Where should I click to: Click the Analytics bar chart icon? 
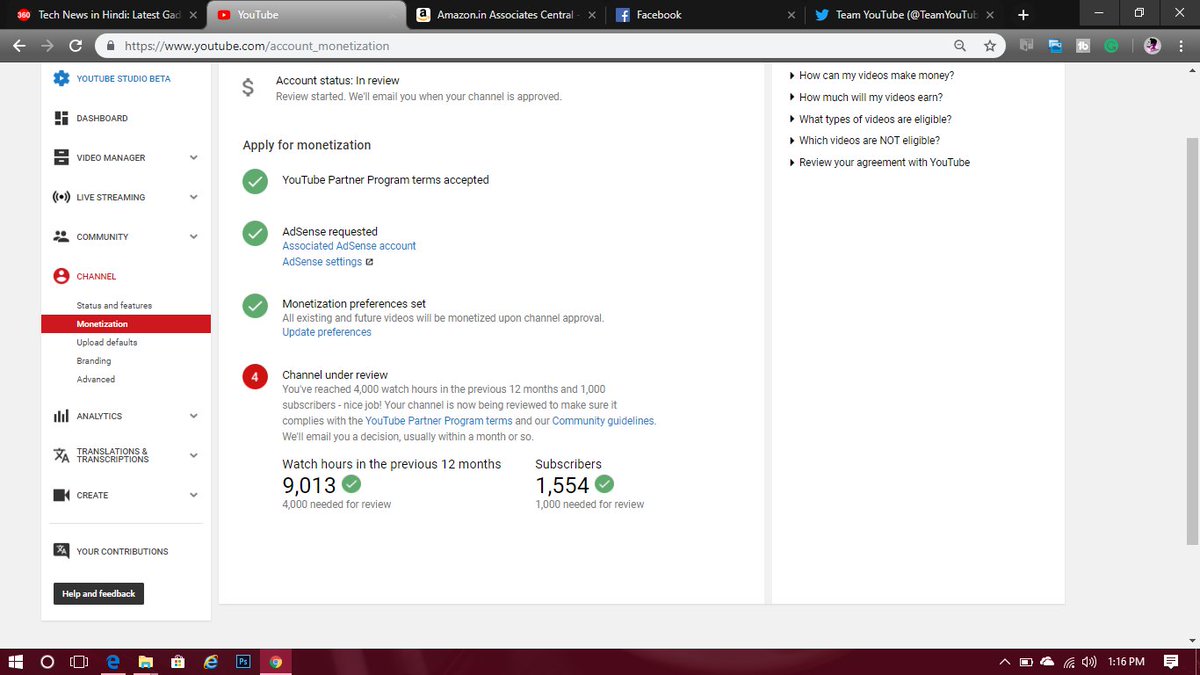click(61, 416)
